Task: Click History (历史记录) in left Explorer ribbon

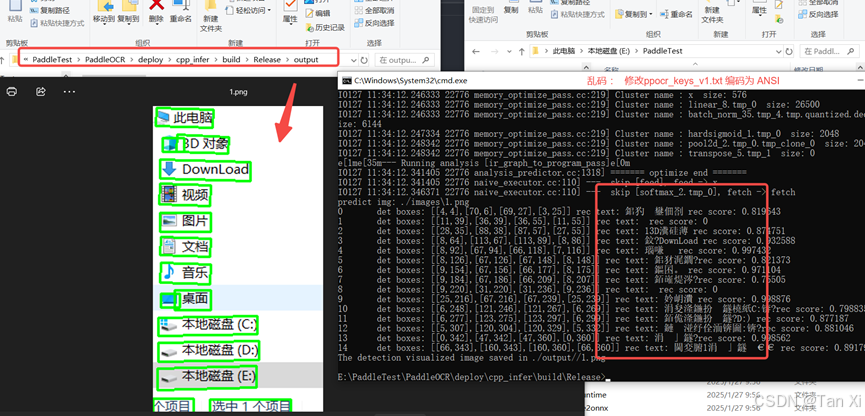Action: tap(325, 27)
